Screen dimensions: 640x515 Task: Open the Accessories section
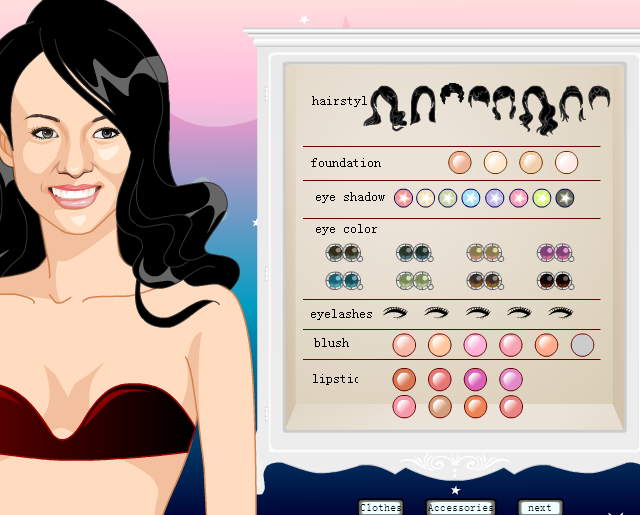tap(460, 507)
